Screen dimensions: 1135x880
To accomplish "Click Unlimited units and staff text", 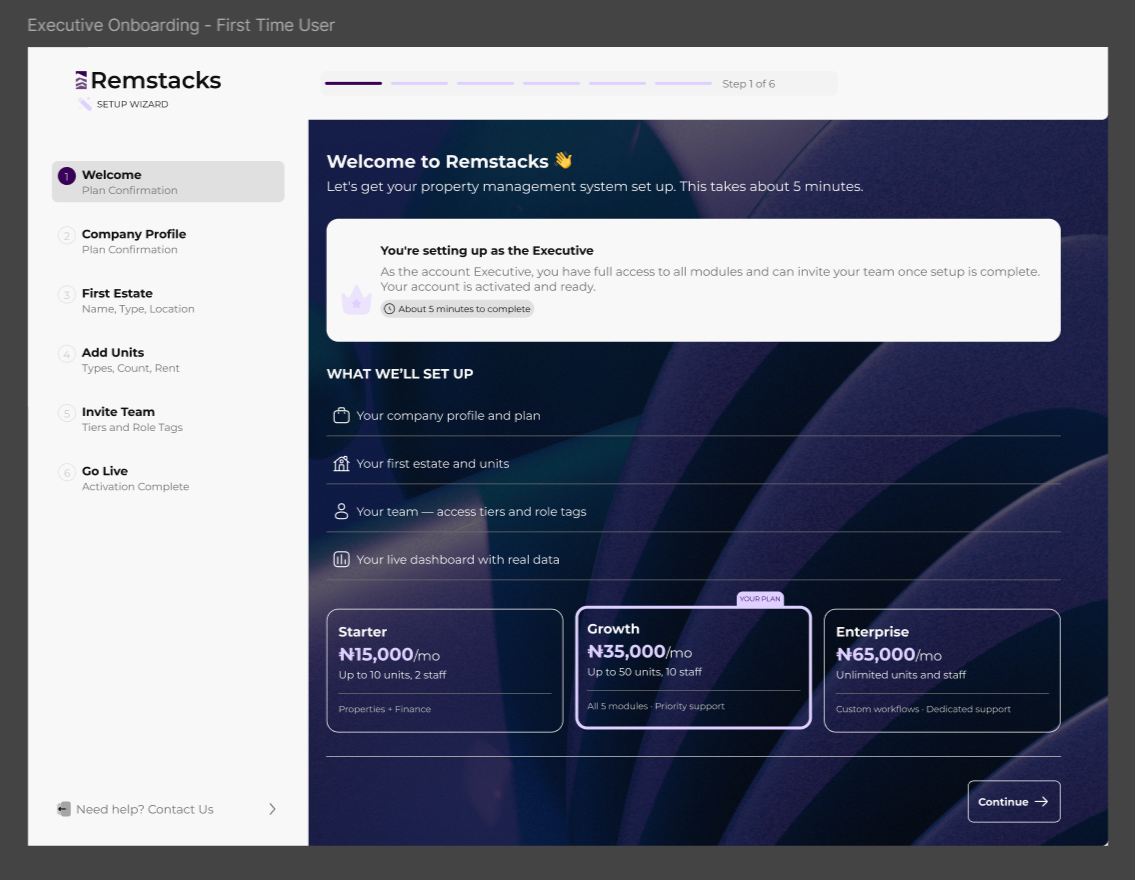I will 900,675.
